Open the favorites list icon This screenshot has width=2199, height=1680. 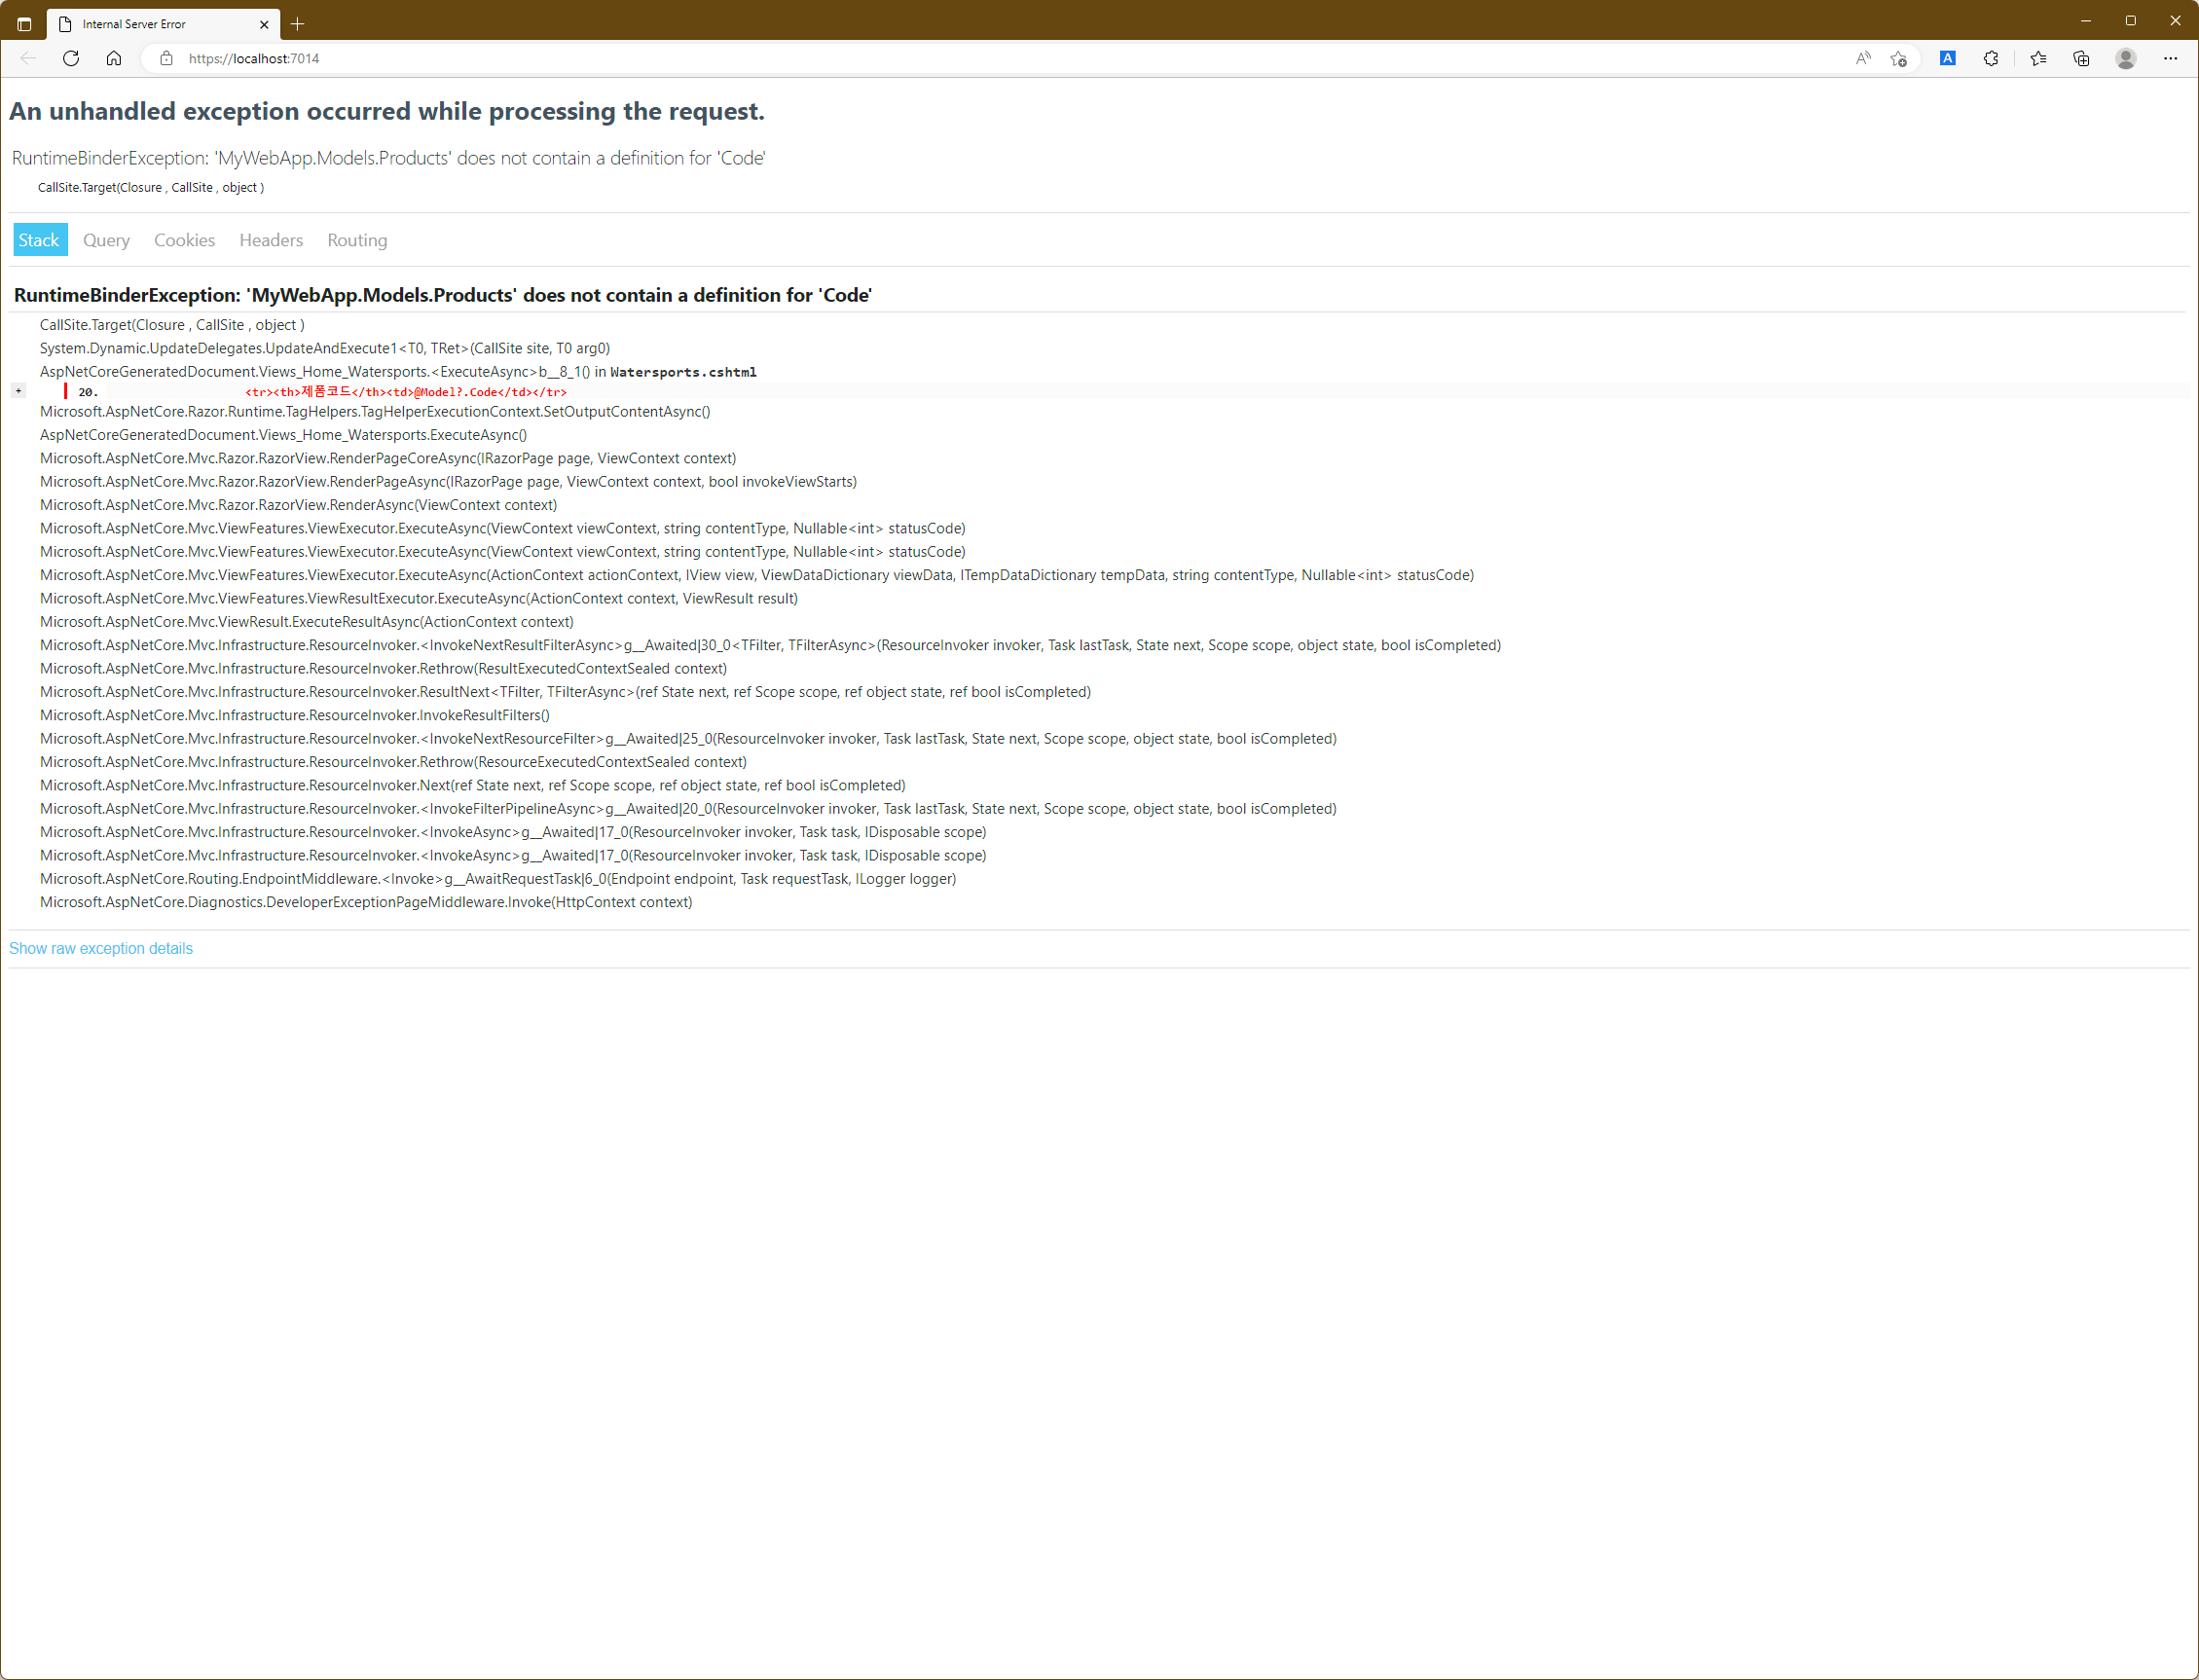click(x=2038, y=58)
